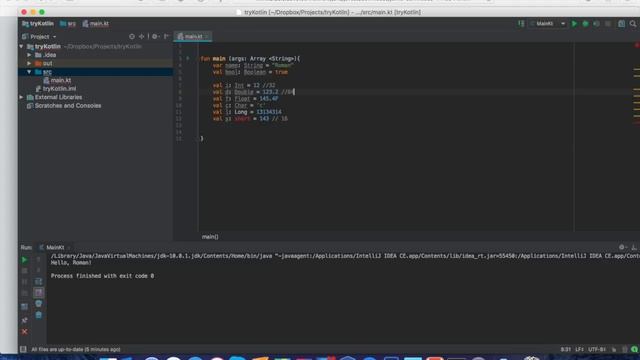Screen dimensions: 640x360
Task: Click the red error indicator atop editor scrollbar
Action: (x=637, y=45)
